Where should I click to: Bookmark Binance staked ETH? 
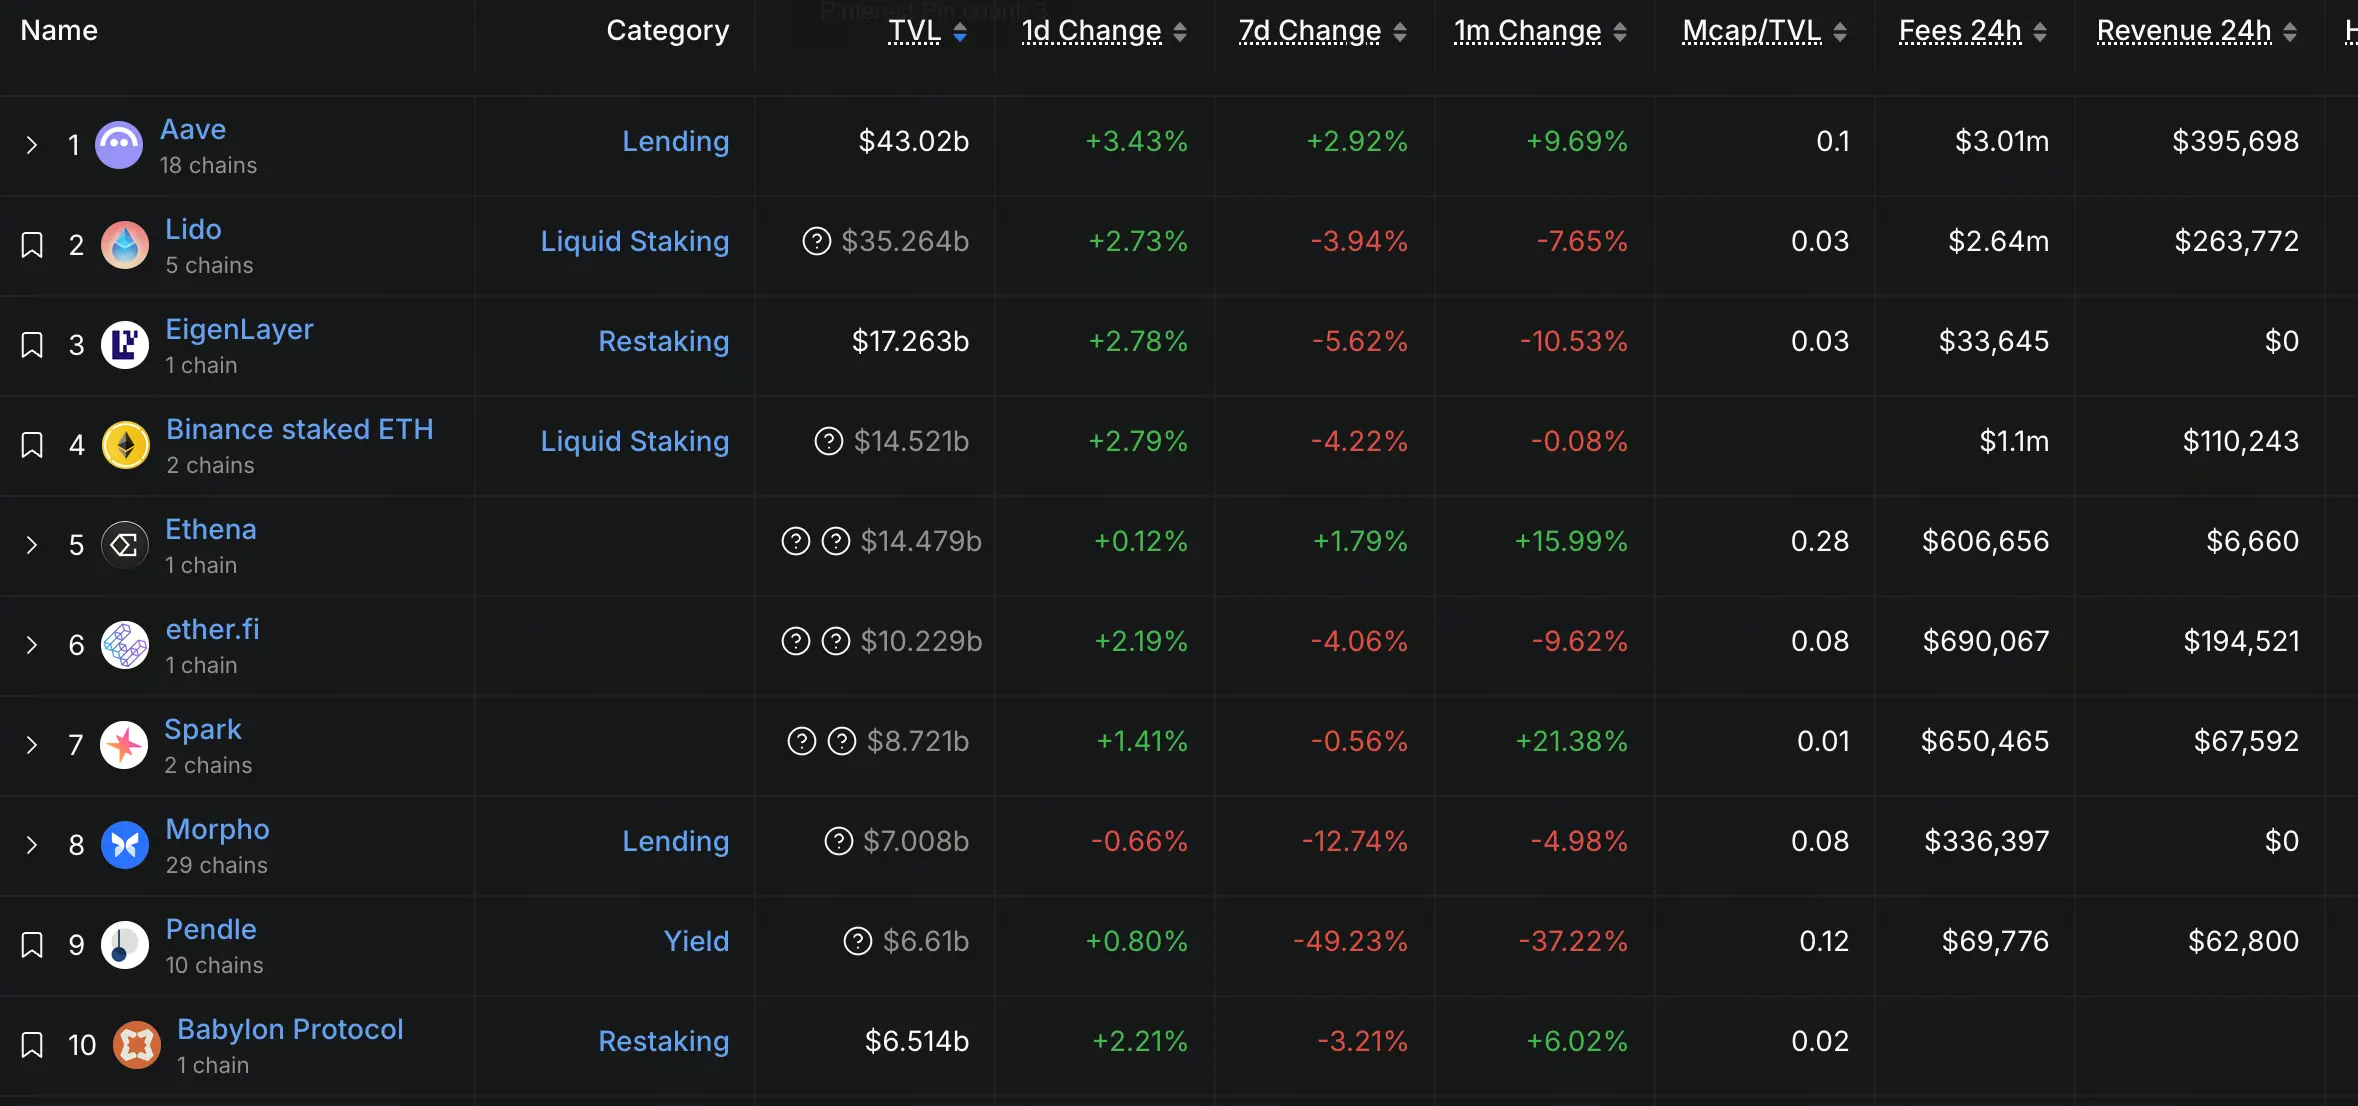[32, 445]
